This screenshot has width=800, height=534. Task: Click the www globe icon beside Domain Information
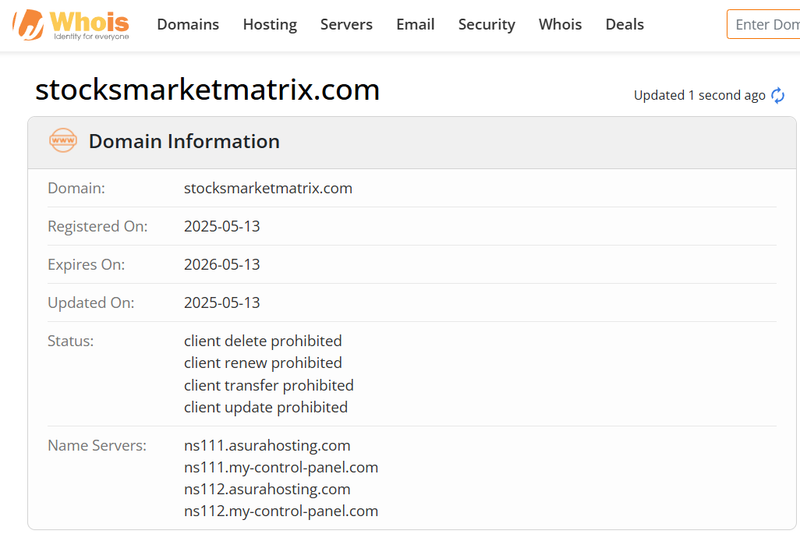point(63,140)
